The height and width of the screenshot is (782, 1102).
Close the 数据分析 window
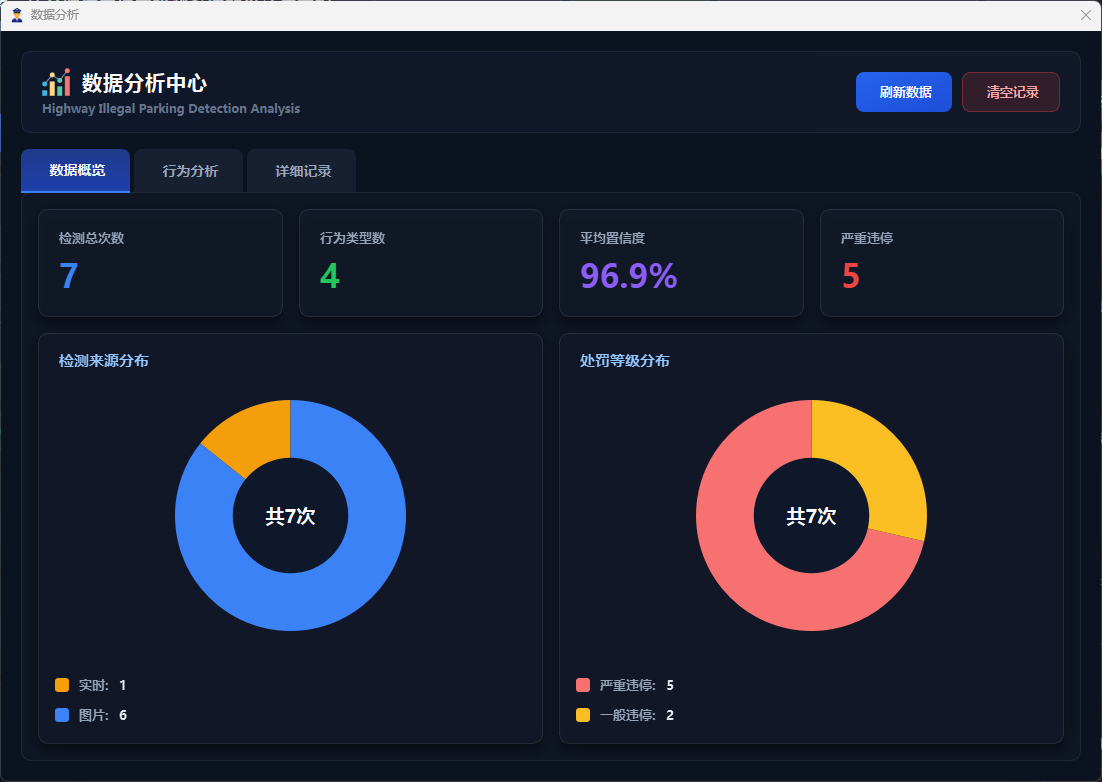1085,15
